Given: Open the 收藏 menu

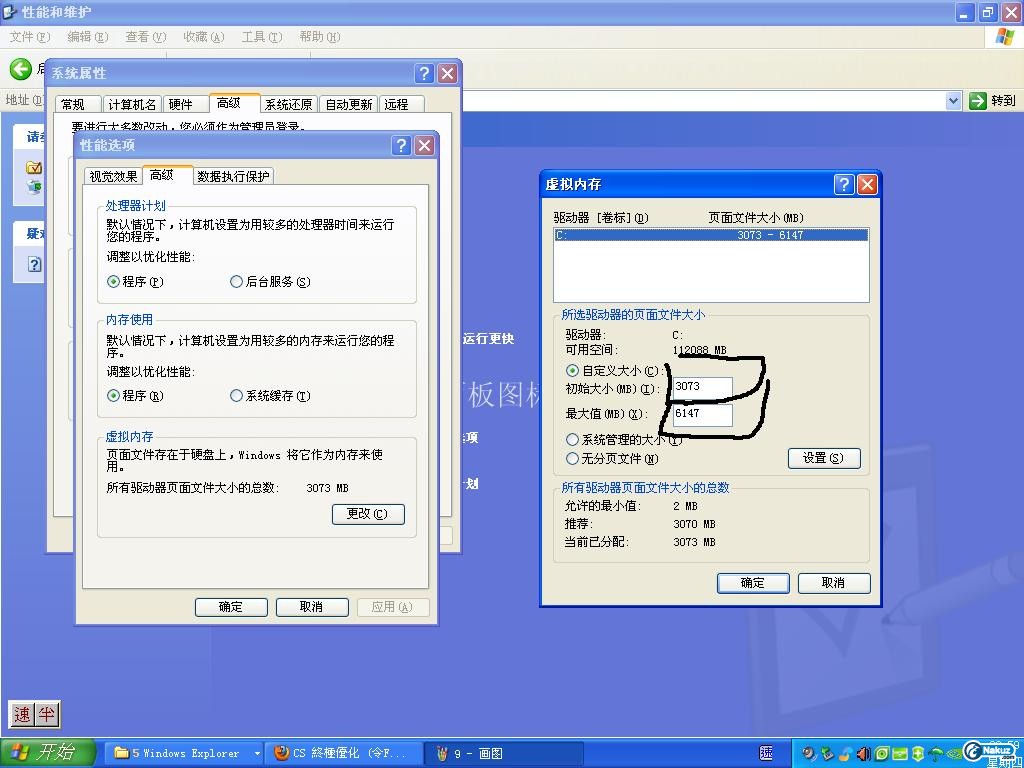Looking at the screenshot, I should click(204, 37).
